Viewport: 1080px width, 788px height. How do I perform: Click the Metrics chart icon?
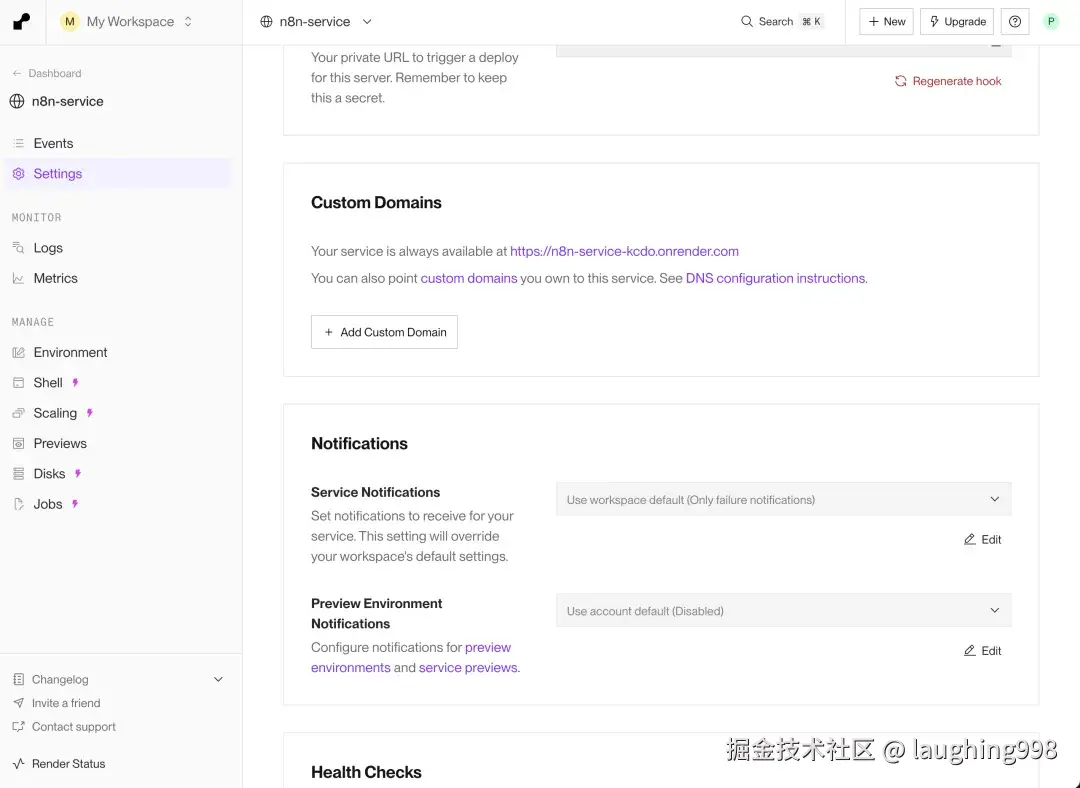(18, 279)
